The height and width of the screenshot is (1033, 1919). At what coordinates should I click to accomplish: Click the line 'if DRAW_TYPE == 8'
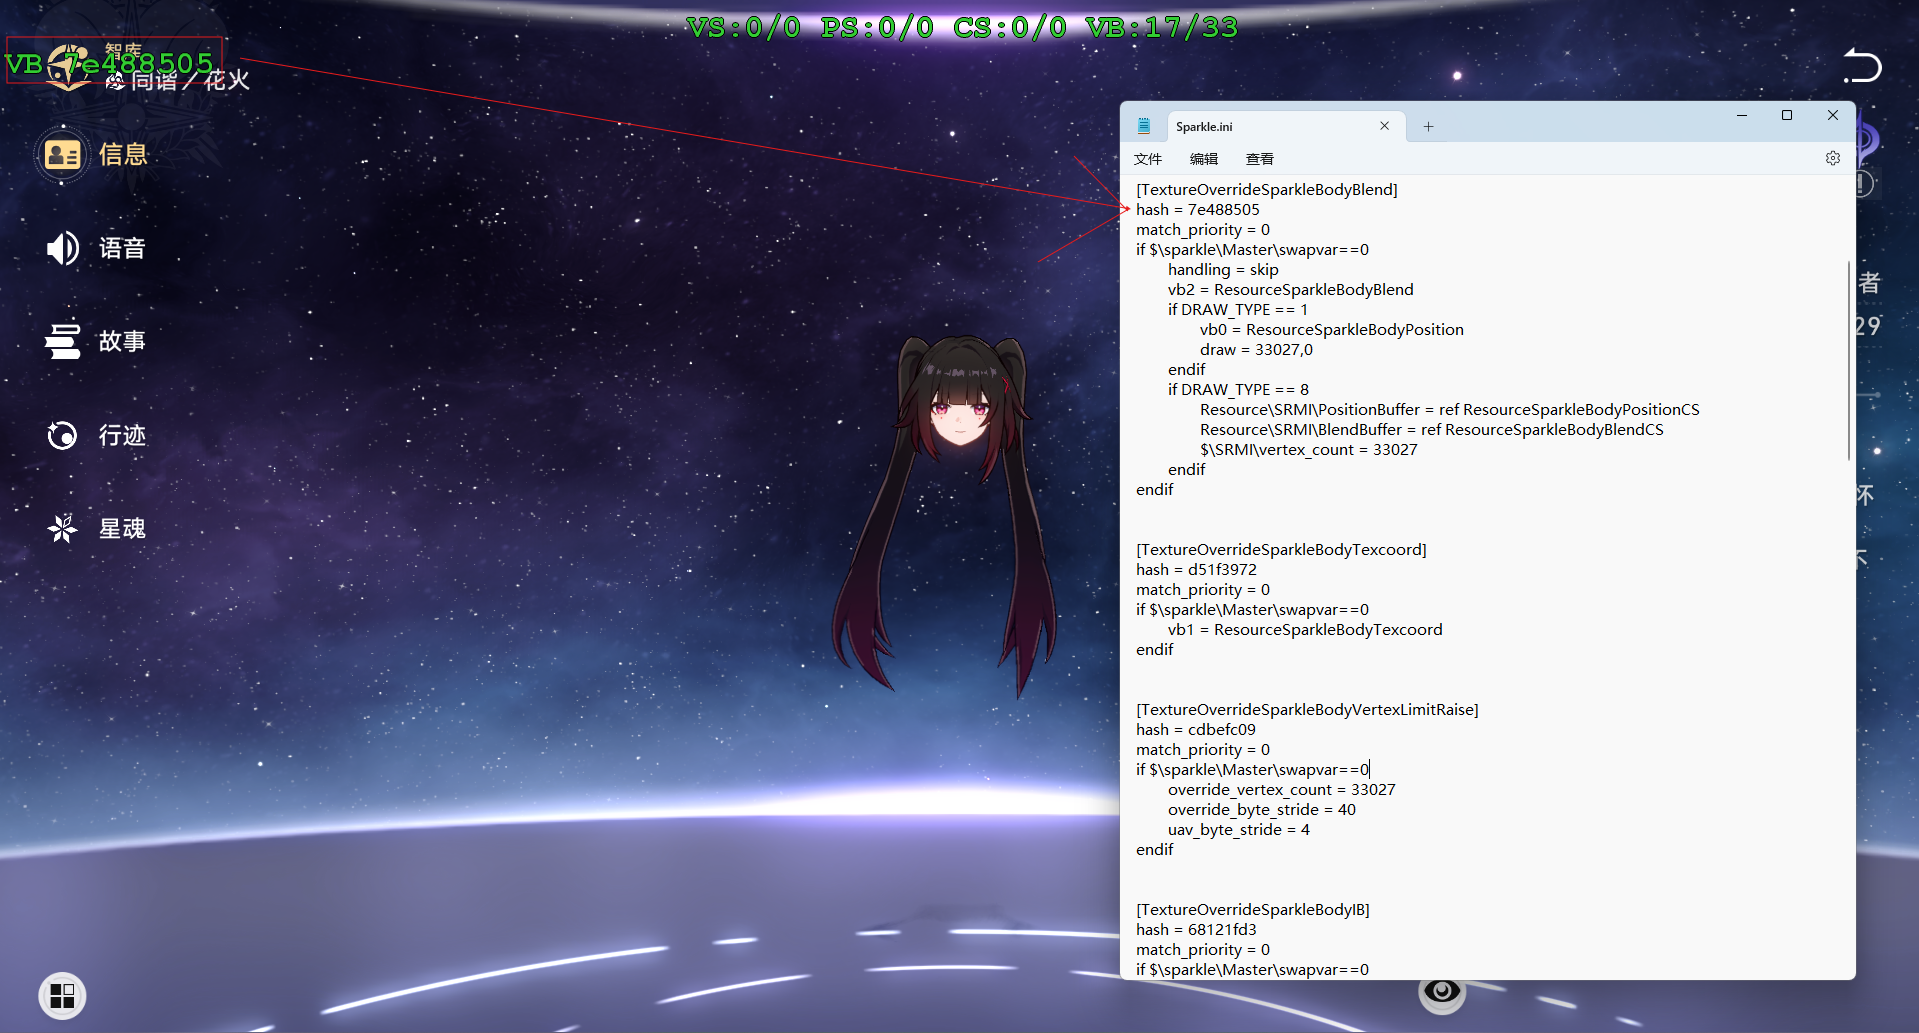(x=1238, y=390)
